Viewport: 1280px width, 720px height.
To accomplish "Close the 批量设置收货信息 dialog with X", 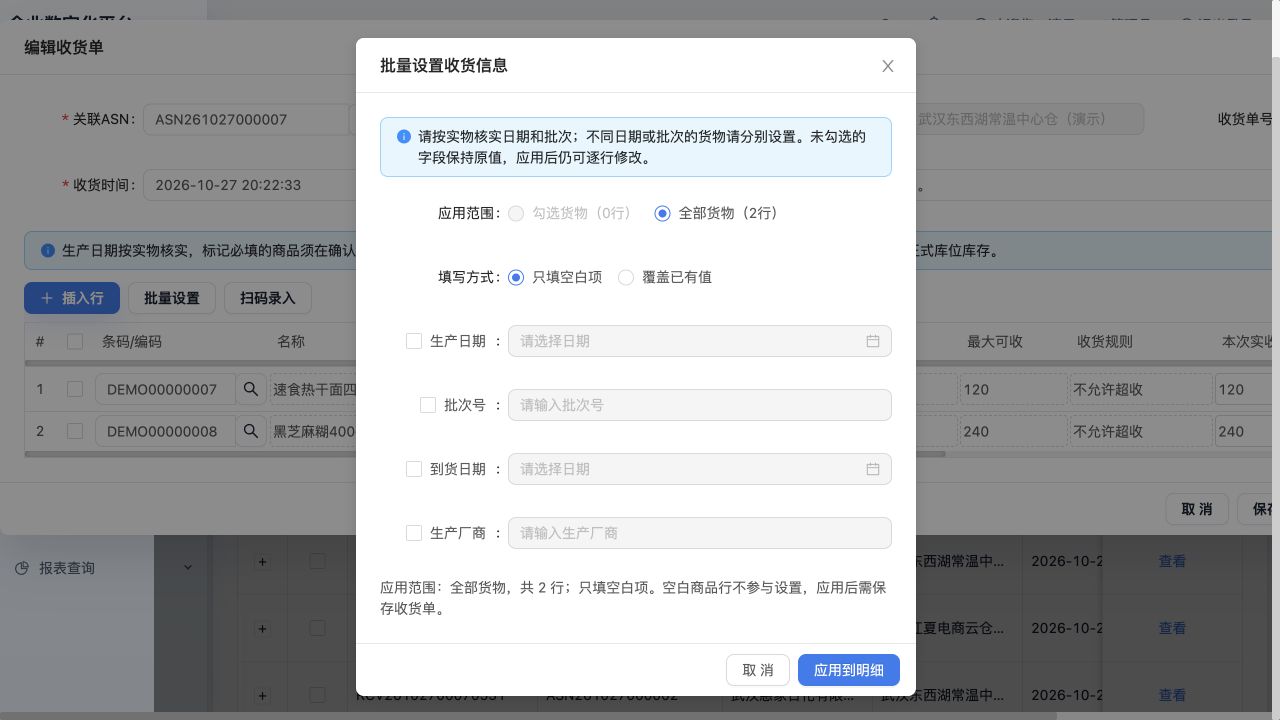I will coord(887,66).
